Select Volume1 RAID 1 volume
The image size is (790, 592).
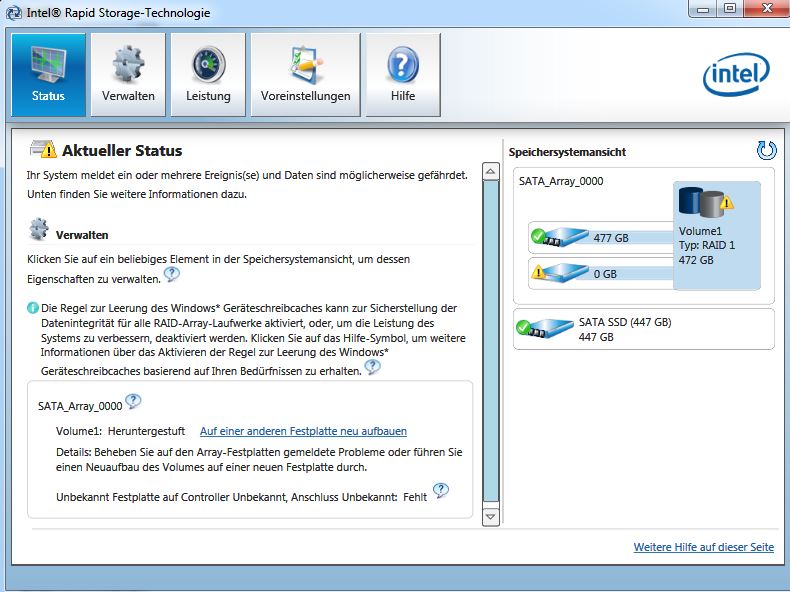tap(716, 235)
